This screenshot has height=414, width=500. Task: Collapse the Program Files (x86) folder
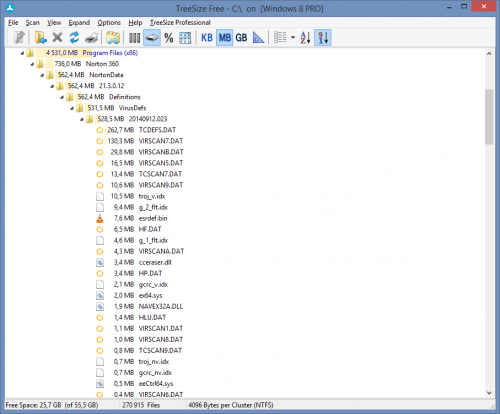point(22,53)
